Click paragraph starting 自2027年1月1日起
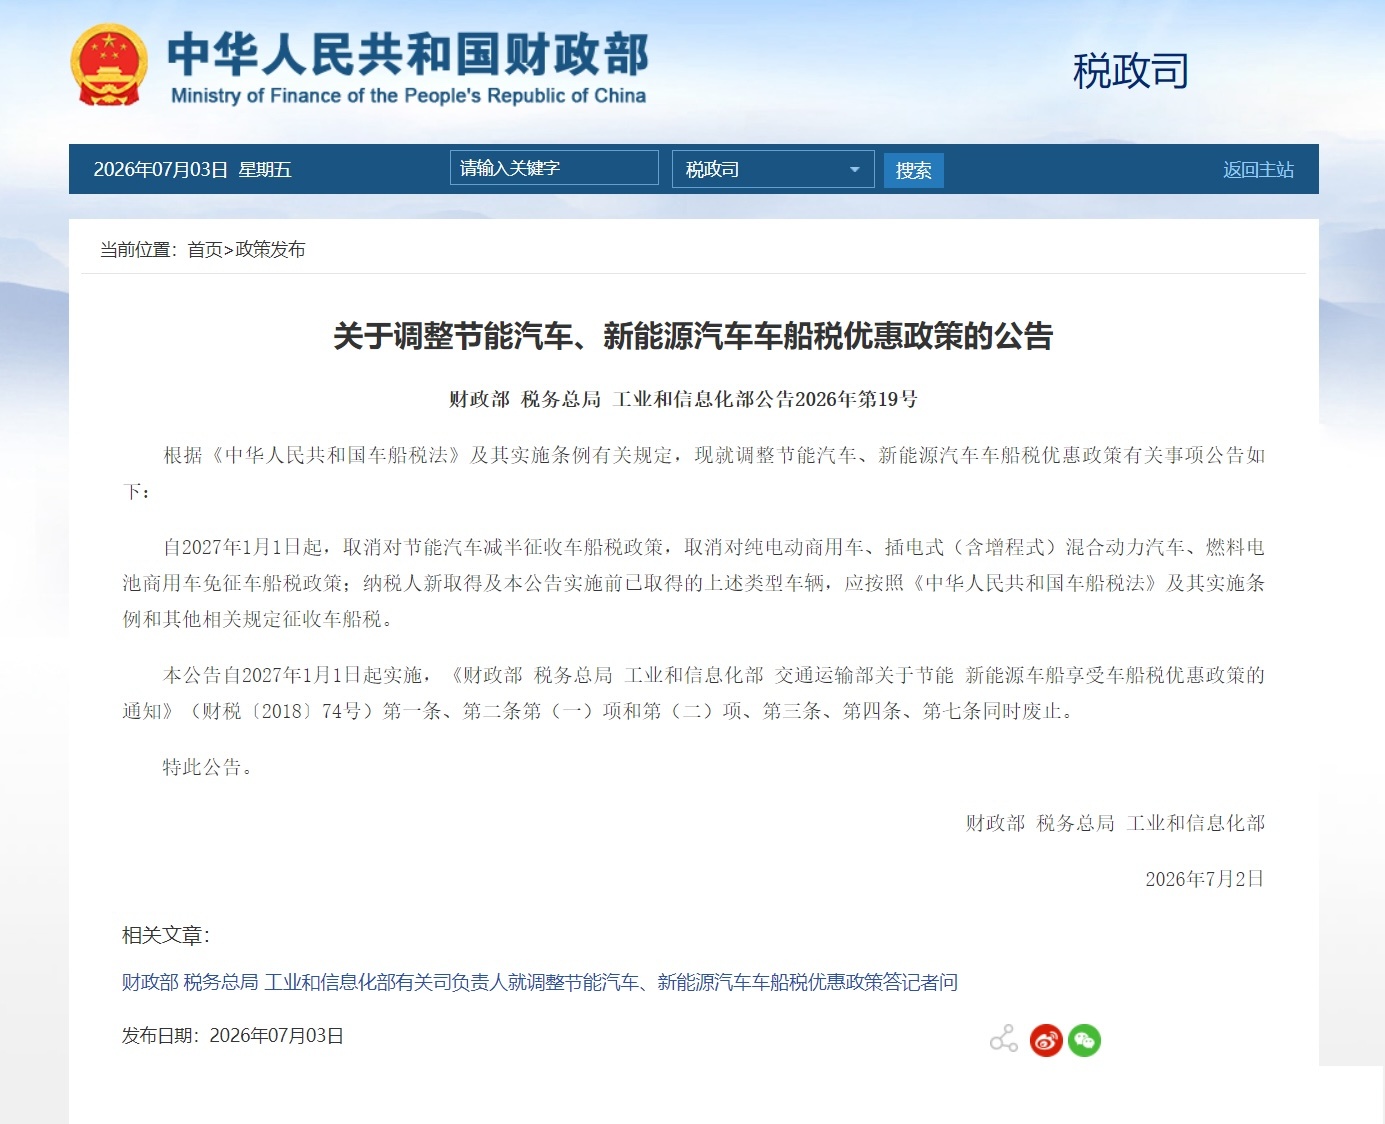 [x=694, y=583]
